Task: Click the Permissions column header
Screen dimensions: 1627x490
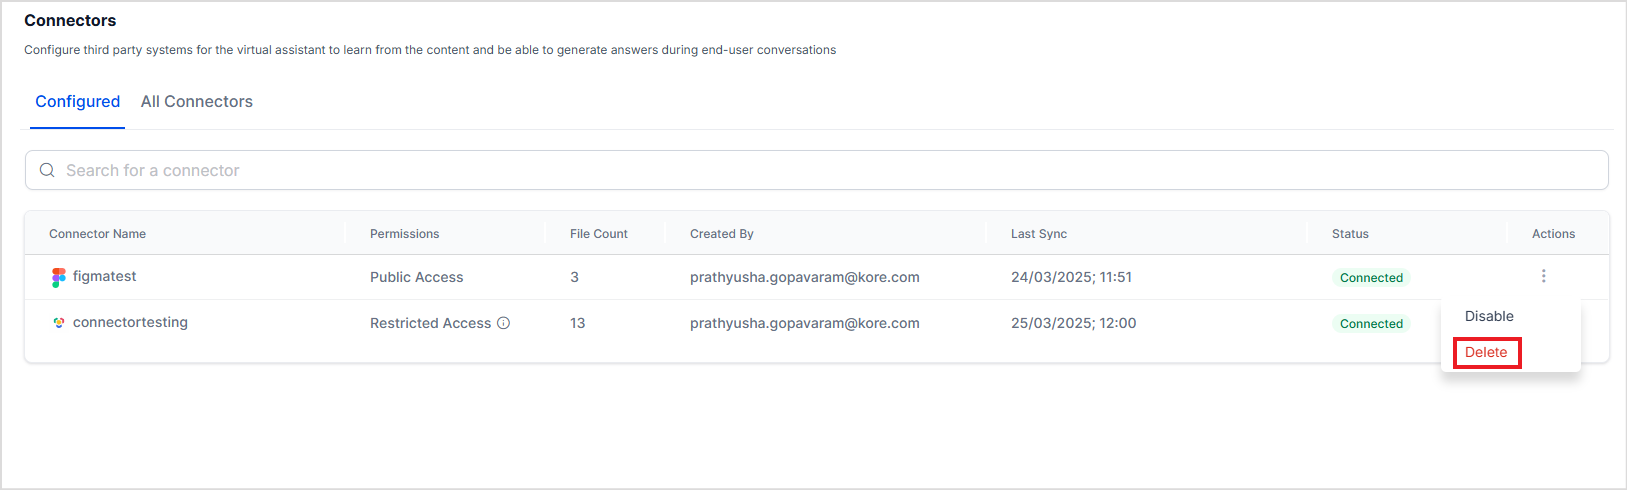Action: (405, 234)
